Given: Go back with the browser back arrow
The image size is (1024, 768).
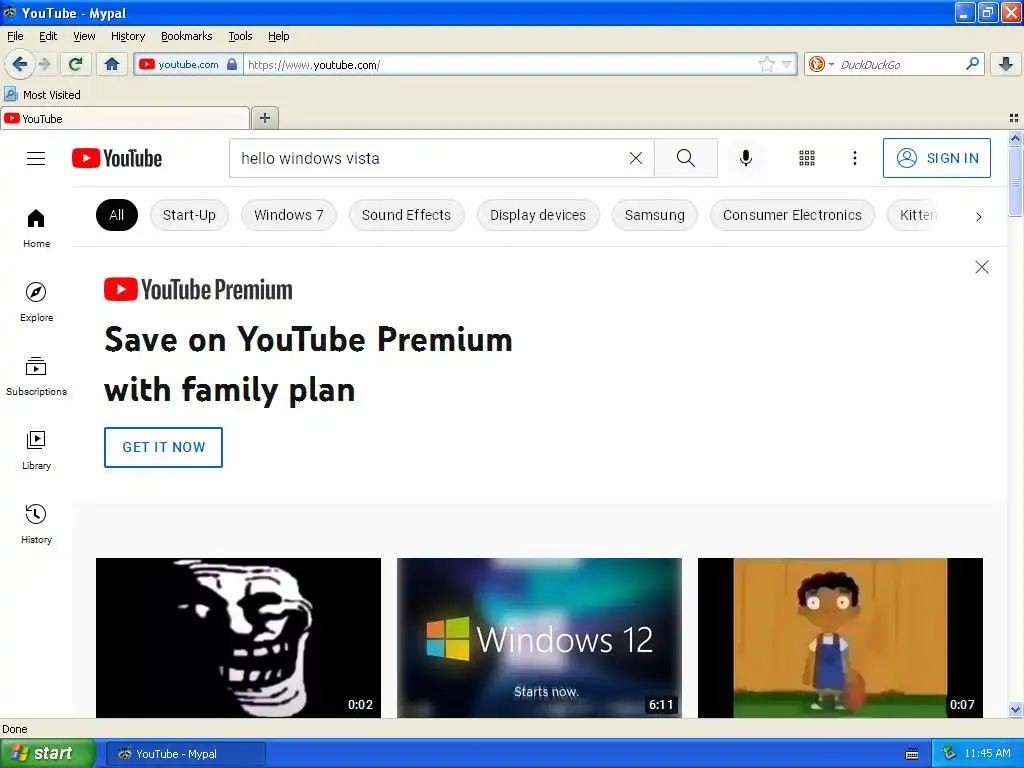Looking at the screenshot, I should 20,64.
